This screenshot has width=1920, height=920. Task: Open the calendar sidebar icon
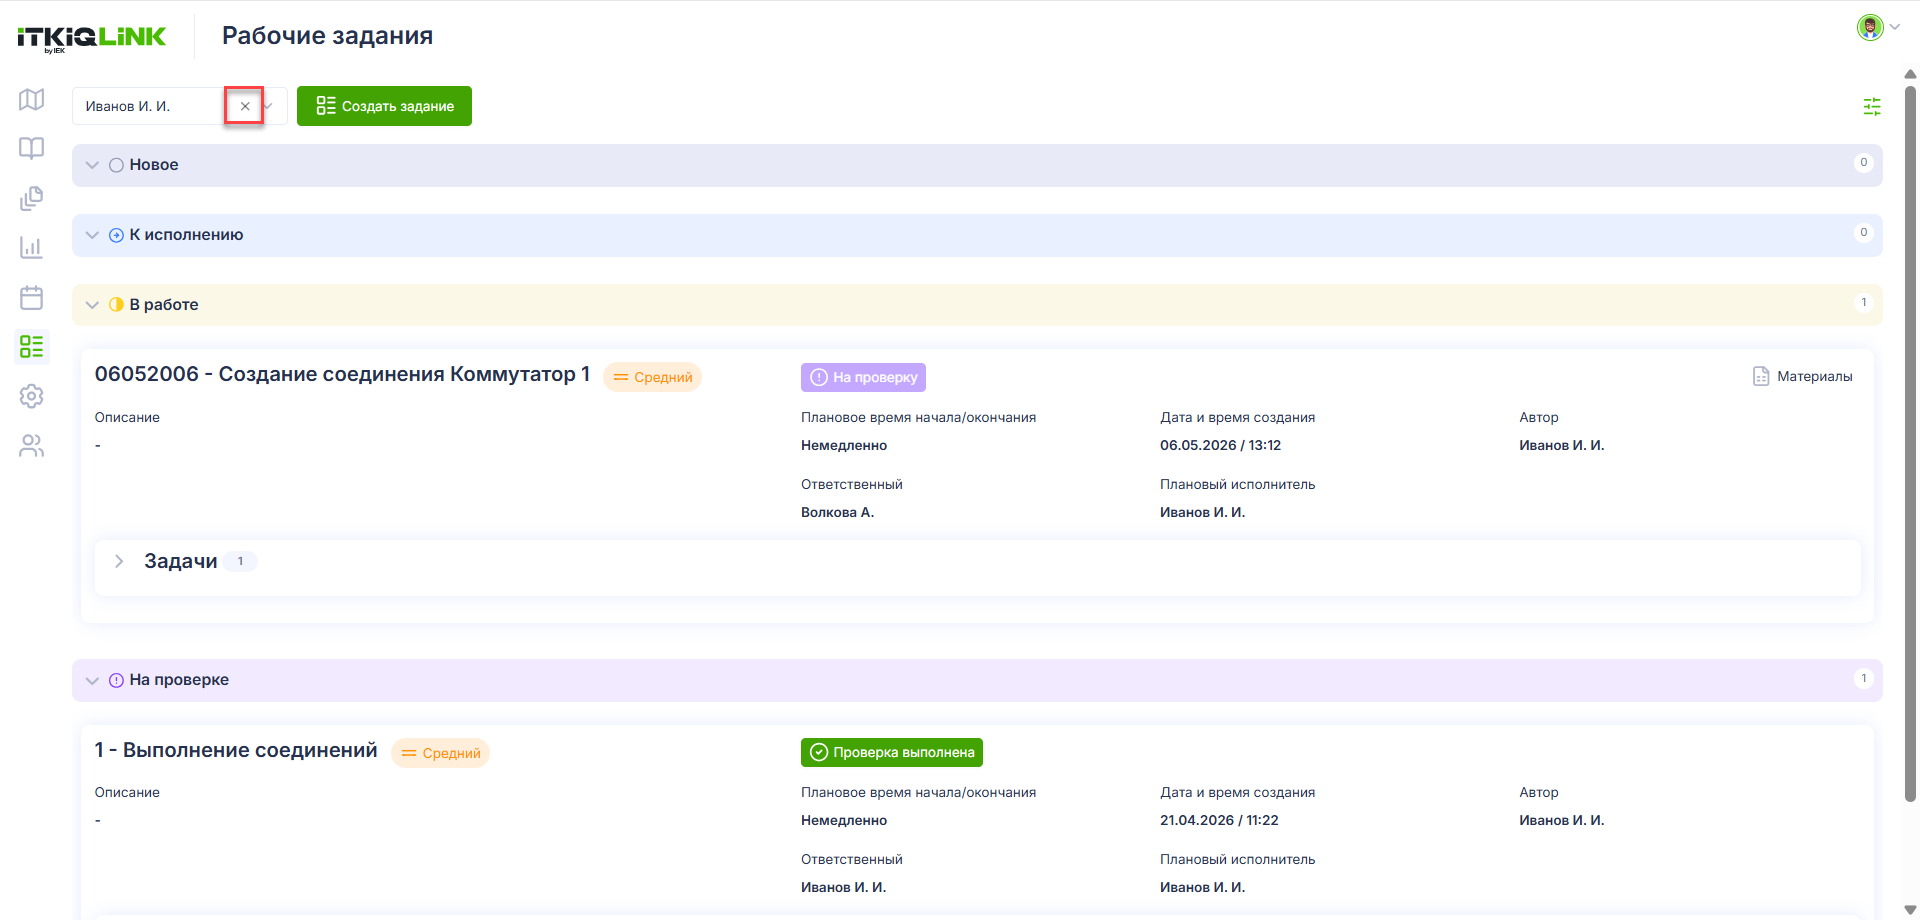click(x=32, y=297)
